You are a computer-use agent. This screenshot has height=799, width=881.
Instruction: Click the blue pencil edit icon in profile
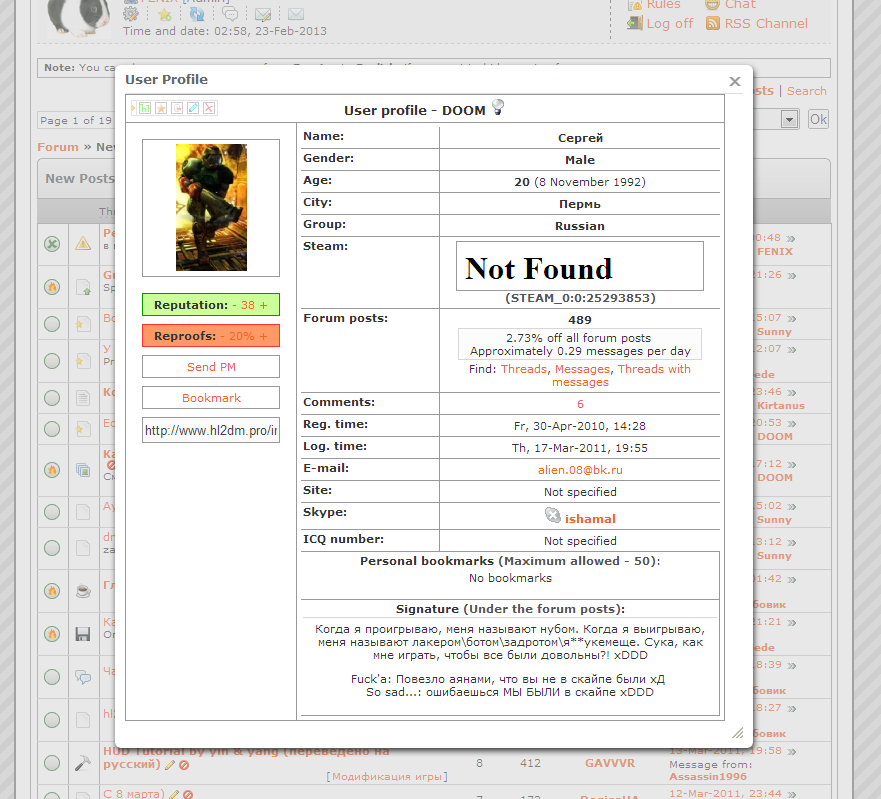click(193, 108)
